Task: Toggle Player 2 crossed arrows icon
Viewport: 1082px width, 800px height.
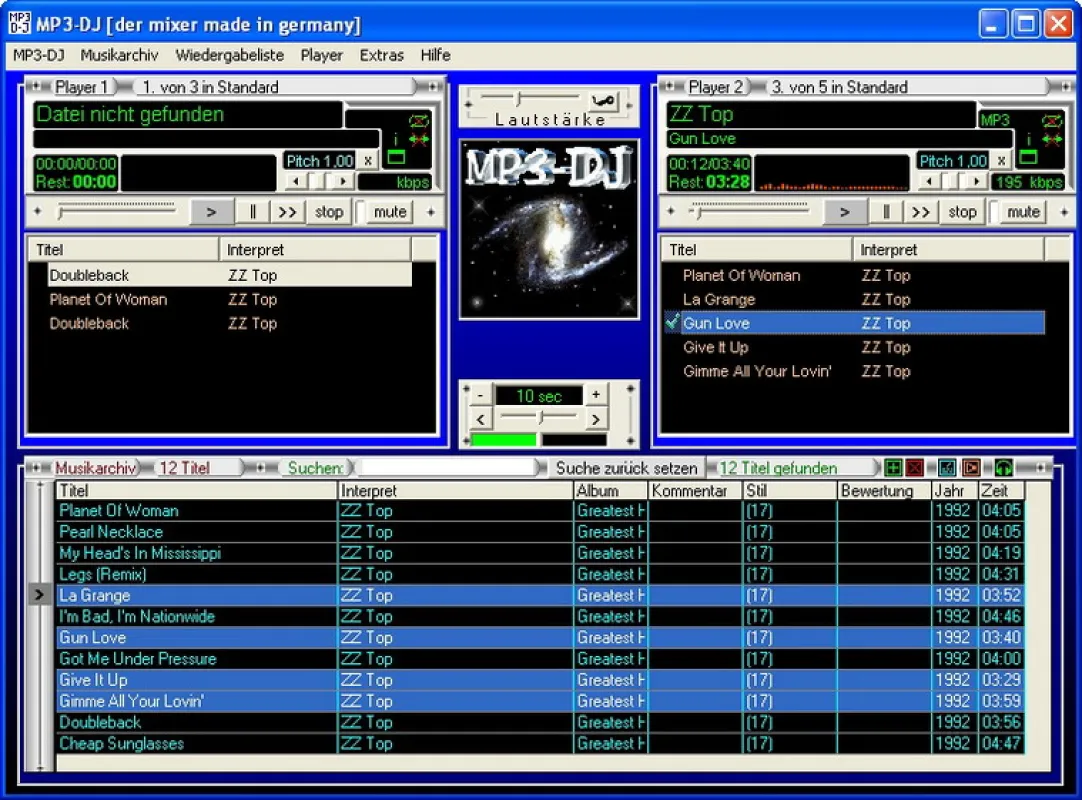Action: pos(1052,139)
